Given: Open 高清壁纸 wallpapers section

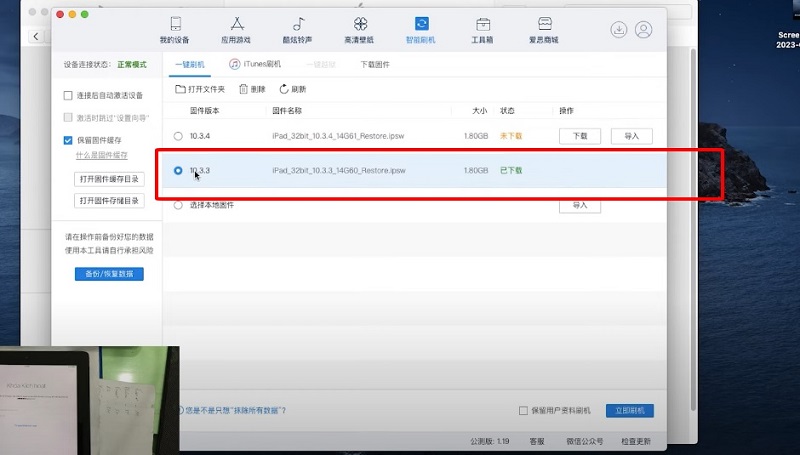Looking at the screenshot, I should [359, 30].
